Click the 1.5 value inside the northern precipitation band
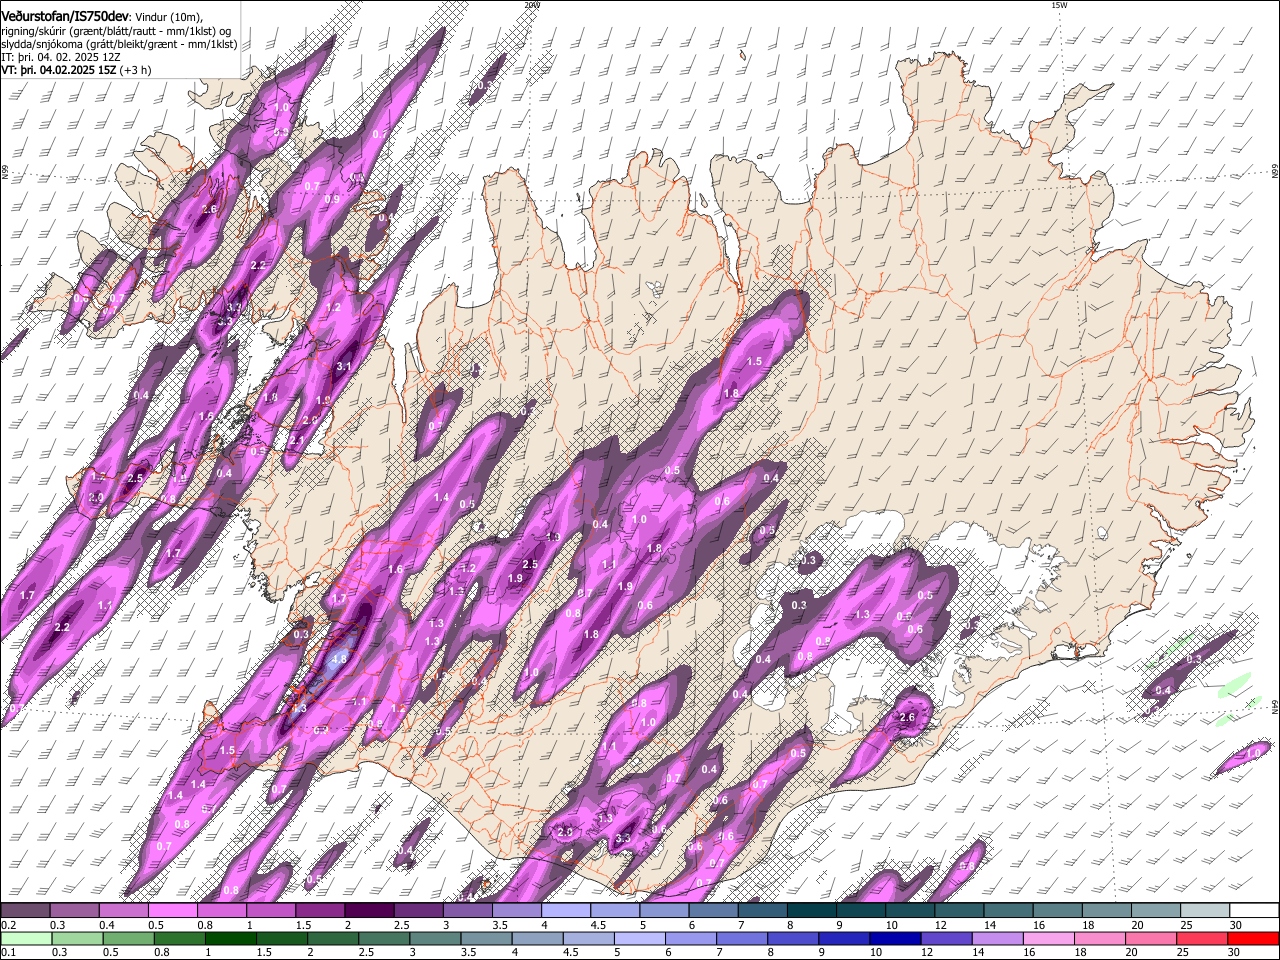Screen dimensions: 1280x960 754,361
